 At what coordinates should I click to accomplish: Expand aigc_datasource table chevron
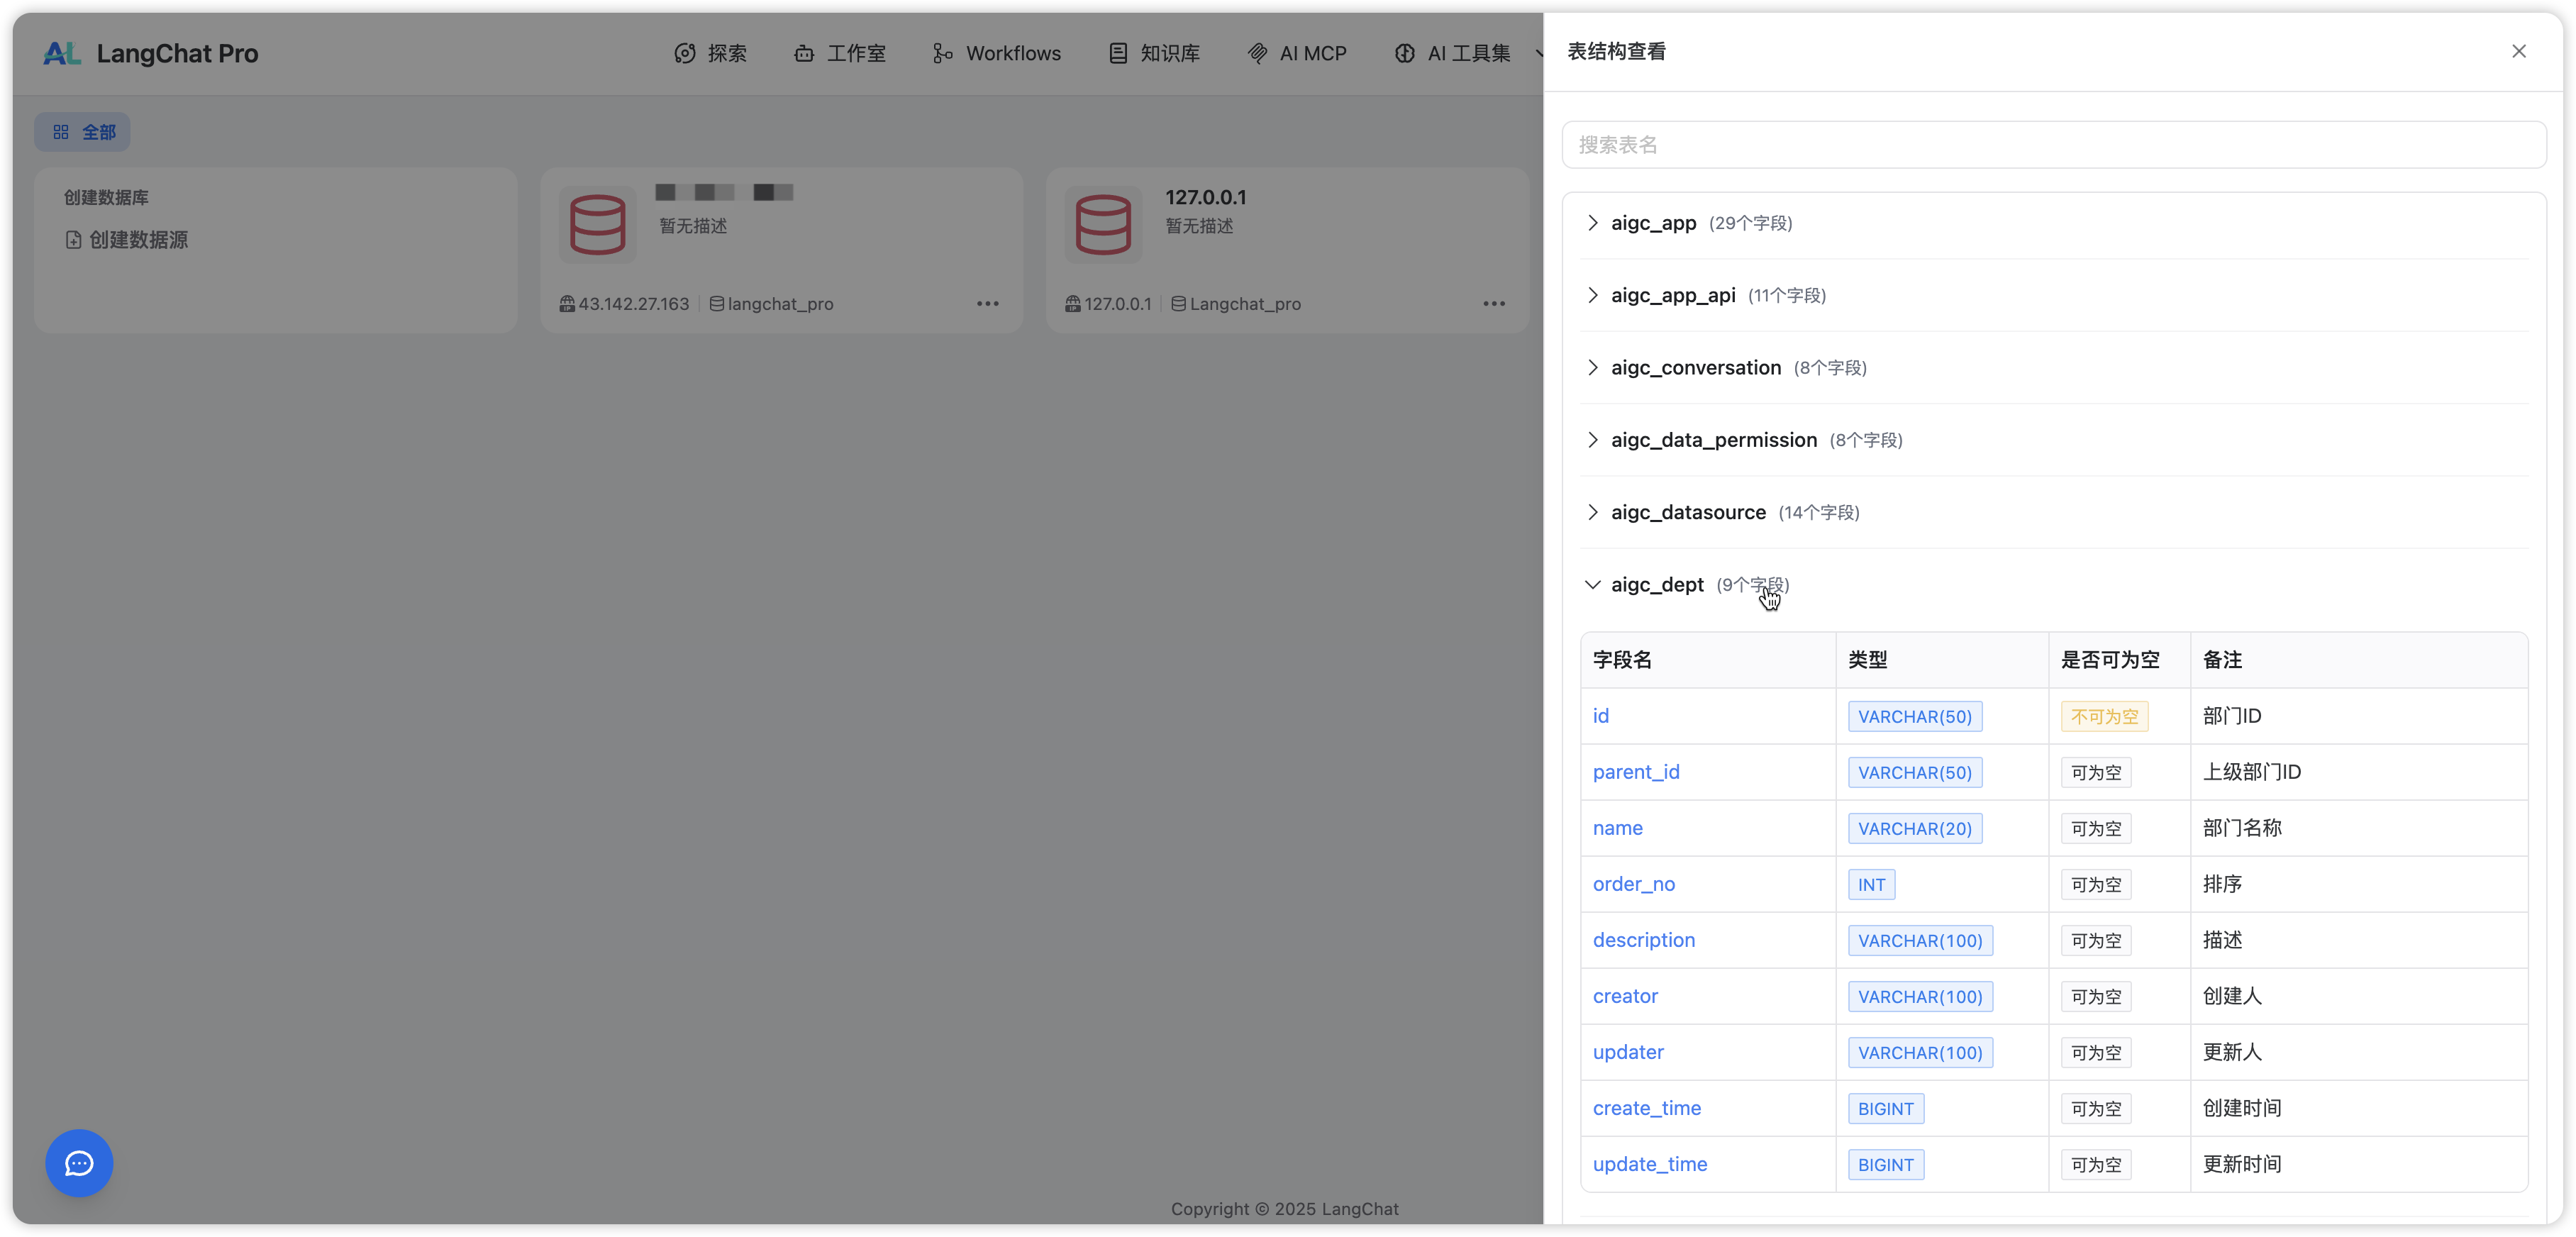1593,512
